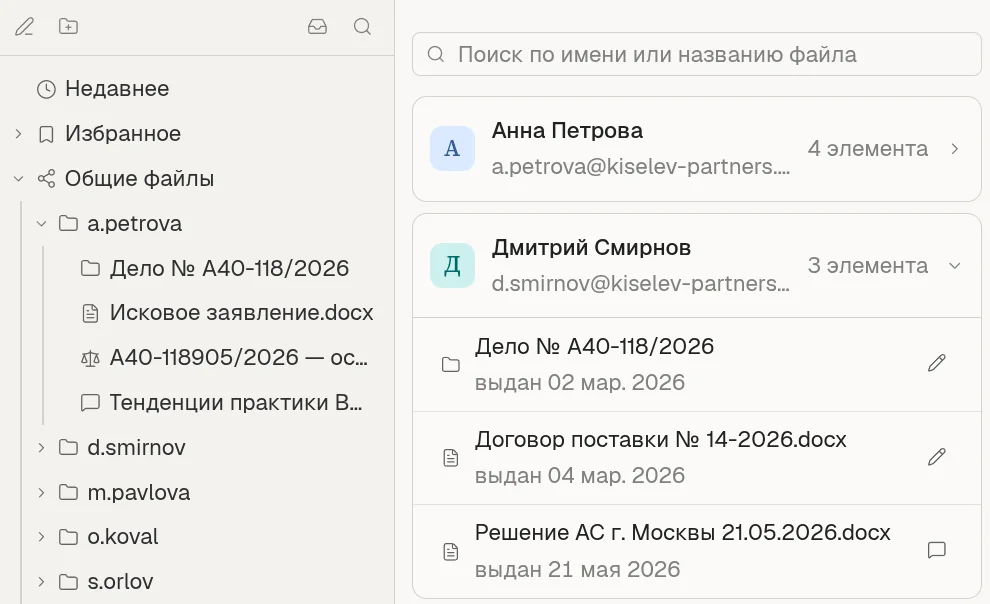Open Решение АС г. Москвы 21.05.2026.docx file name

[683, 533]
